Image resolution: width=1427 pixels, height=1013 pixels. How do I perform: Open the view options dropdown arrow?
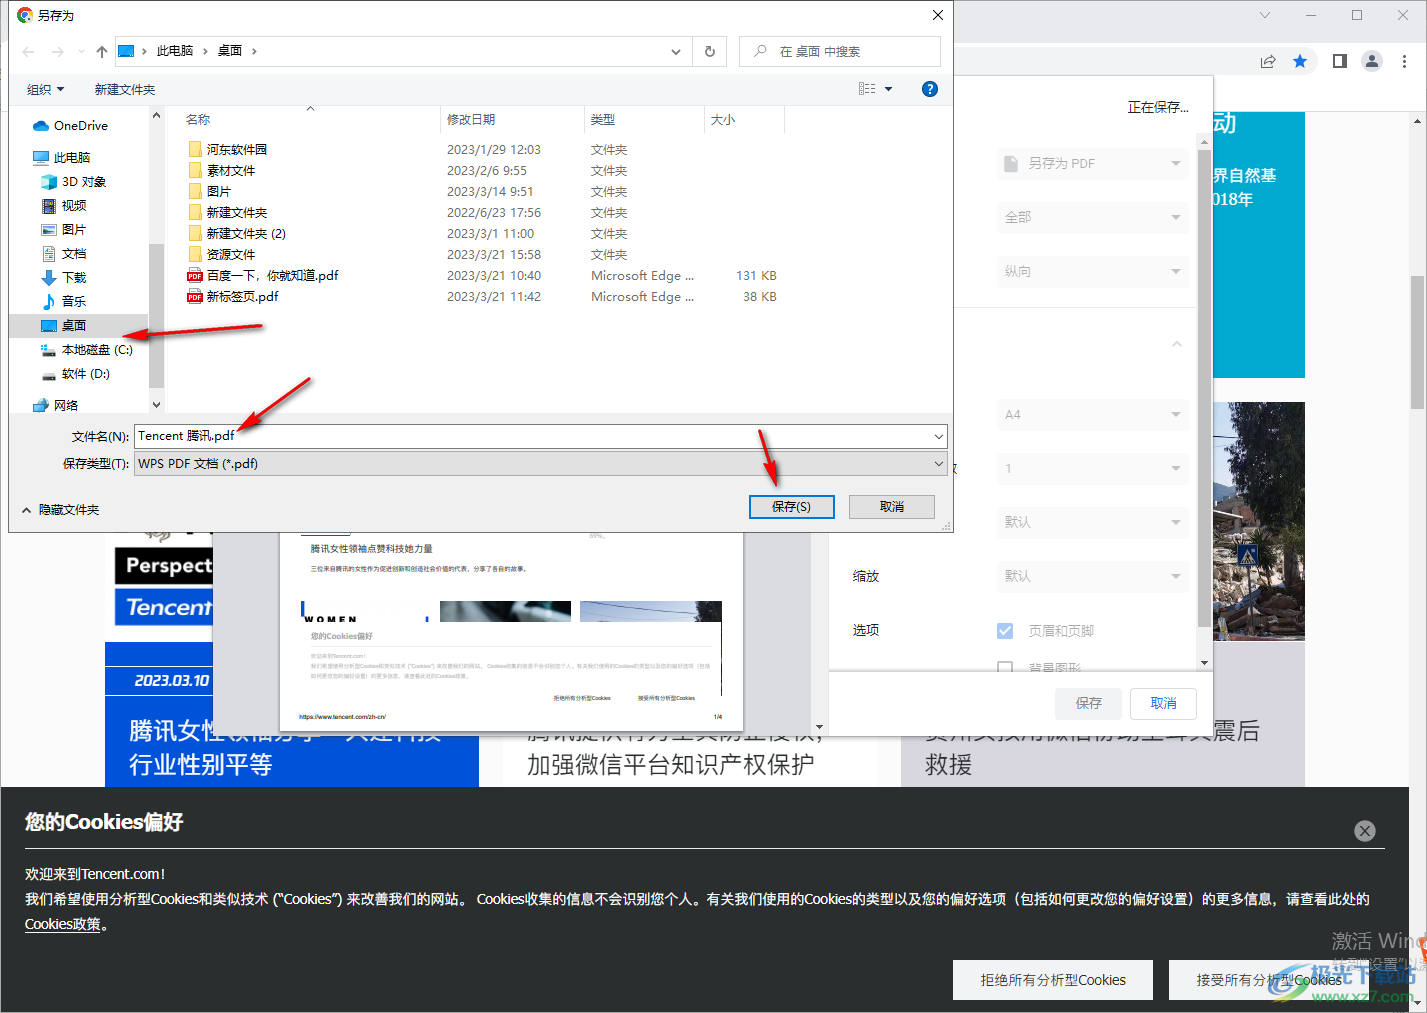click(888, 89)
